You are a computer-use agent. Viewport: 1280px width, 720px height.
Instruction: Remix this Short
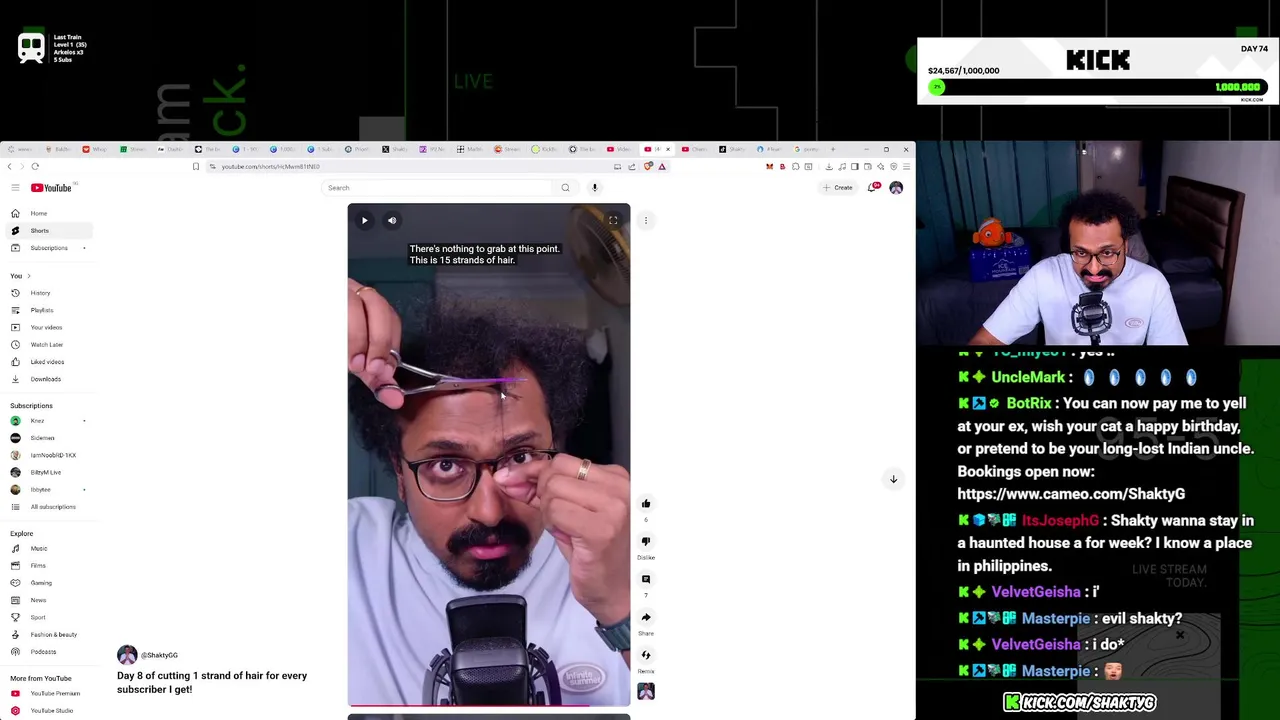pyautogui.click(x=646, y=656)
